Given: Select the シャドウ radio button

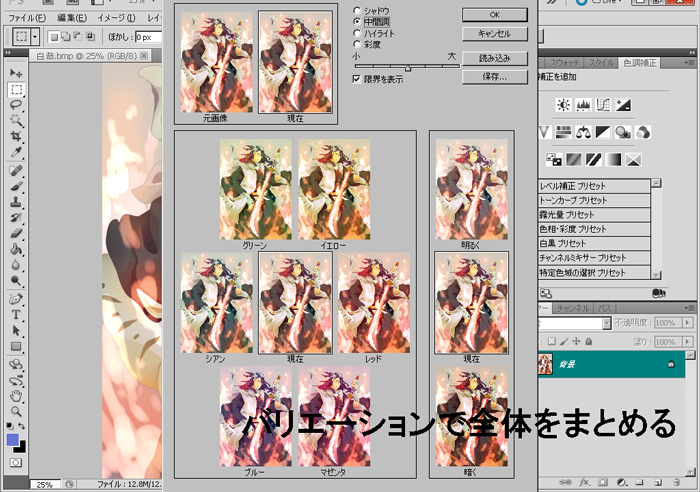Looking at the screenshot, I should tap(357, 10).
